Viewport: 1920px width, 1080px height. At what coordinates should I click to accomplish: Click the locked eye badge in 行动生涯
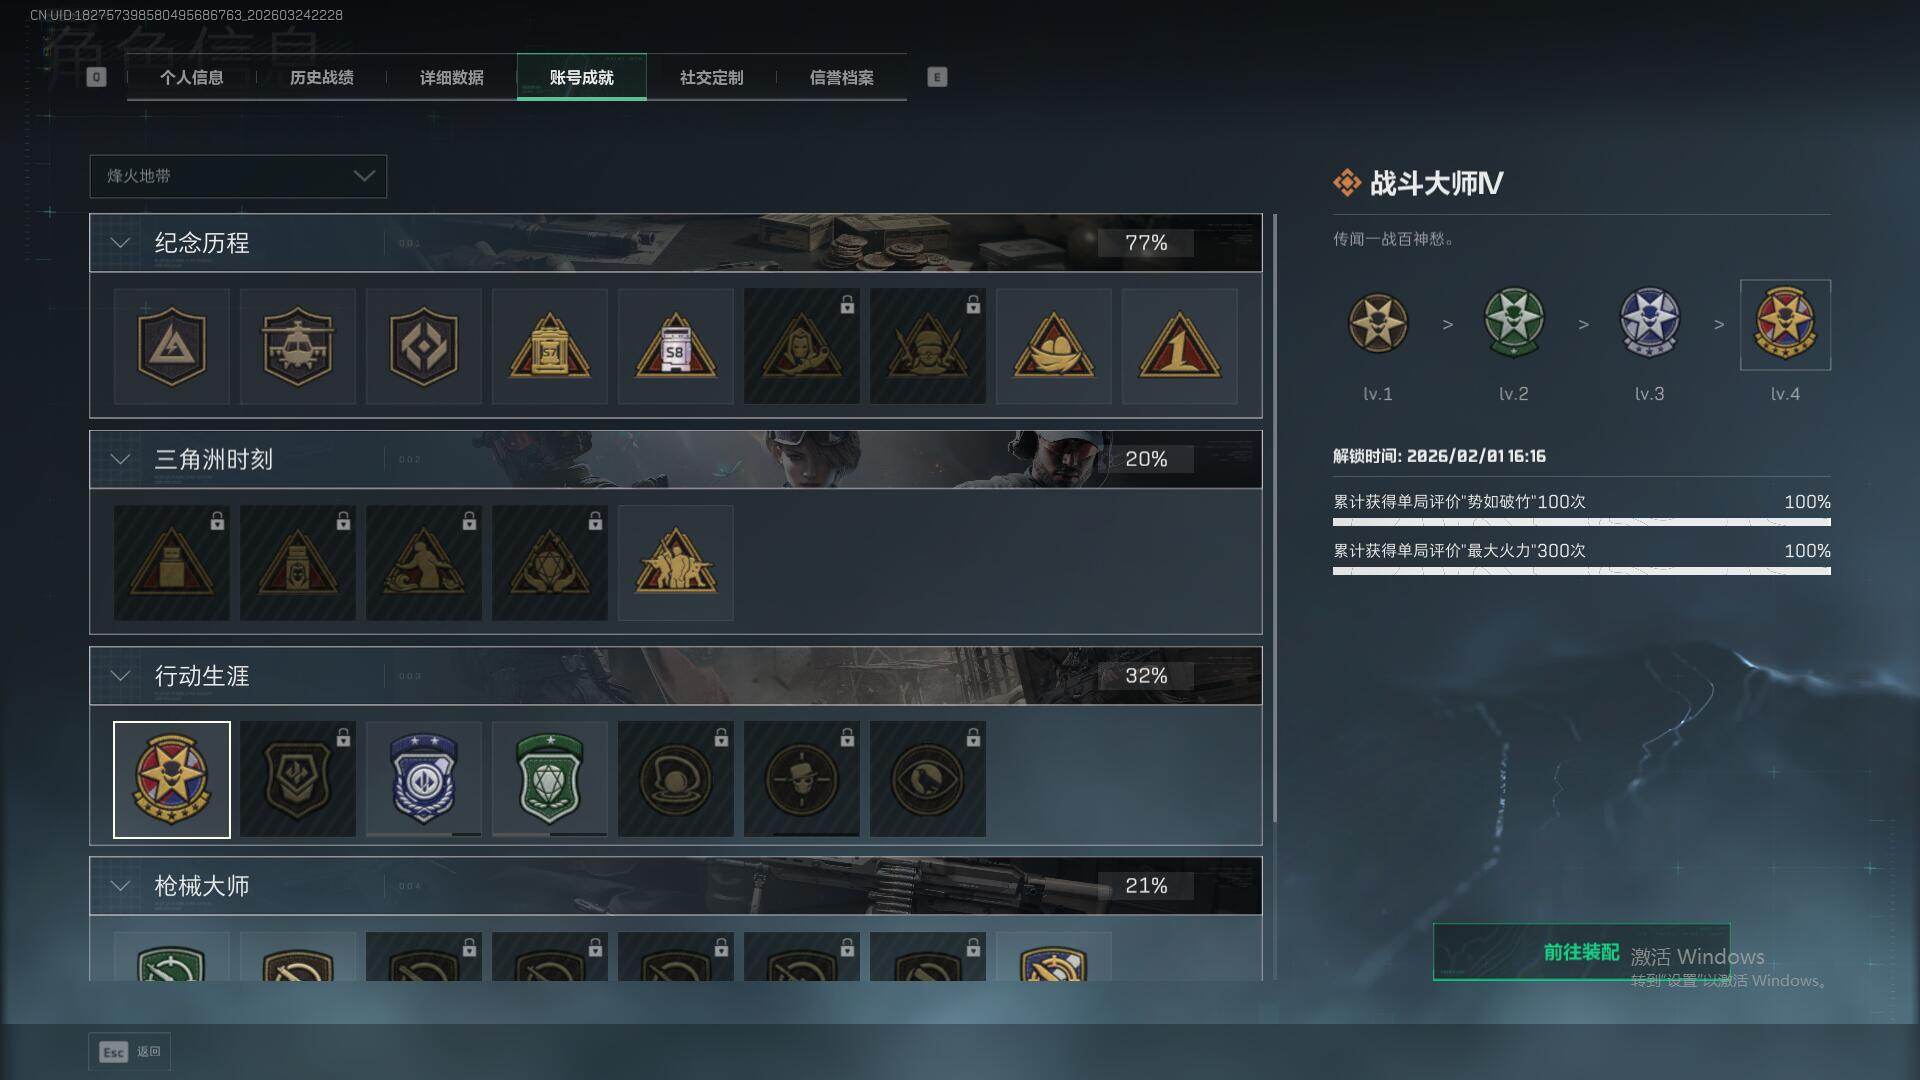[x=927, y=779]
